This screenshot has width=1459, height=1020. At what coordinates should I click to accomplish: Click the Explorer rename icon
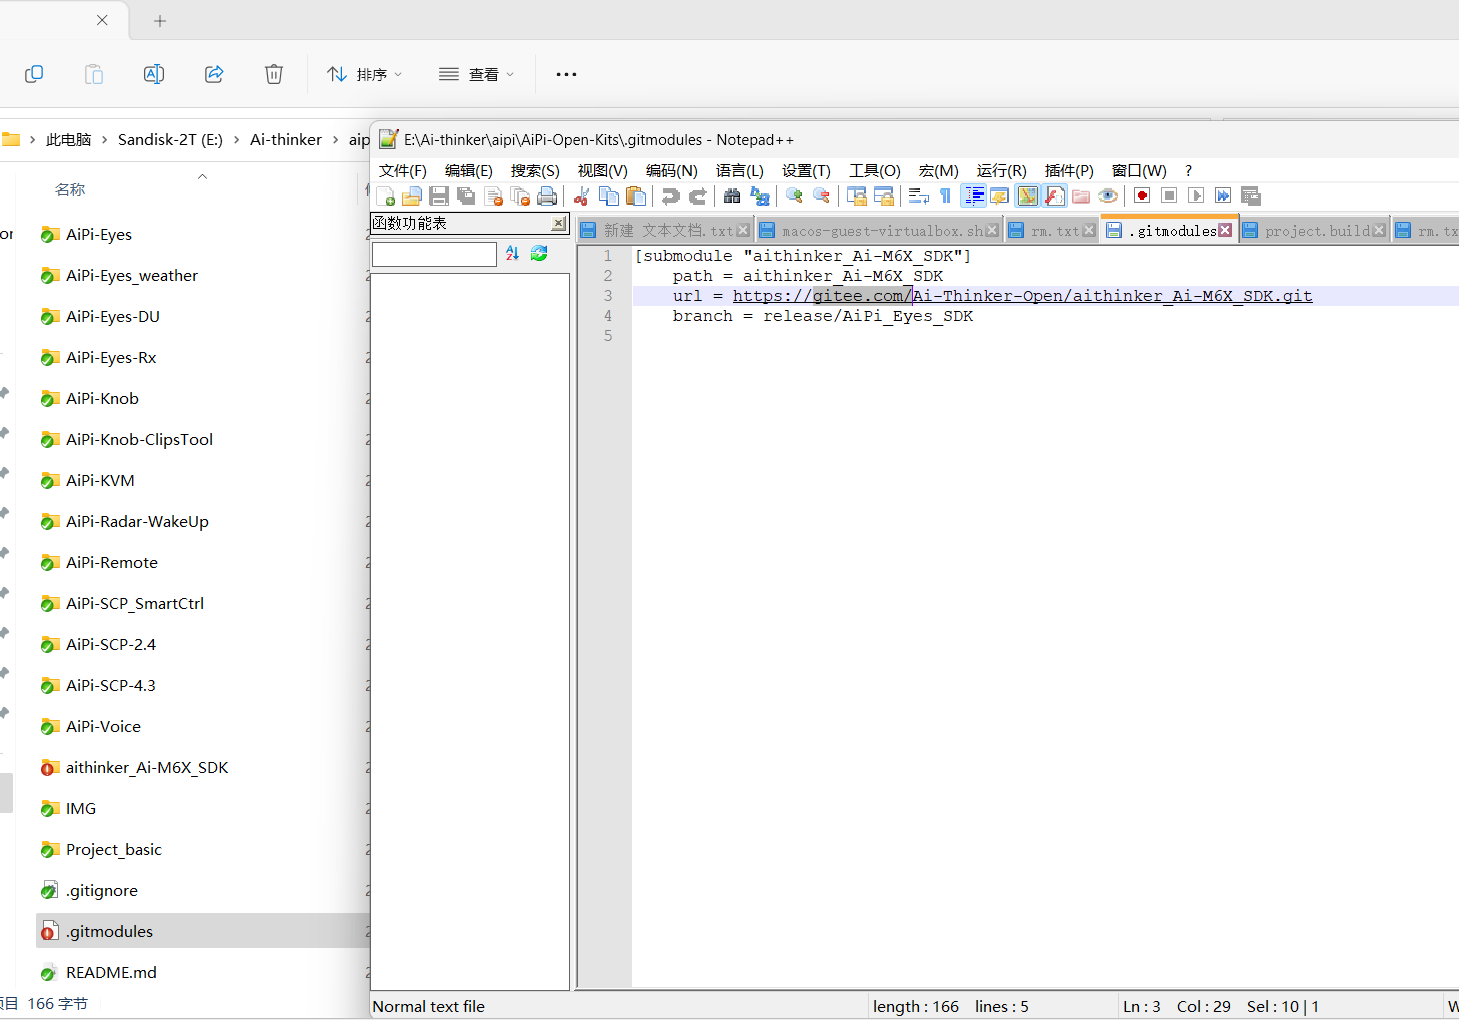tap(154, 74)
